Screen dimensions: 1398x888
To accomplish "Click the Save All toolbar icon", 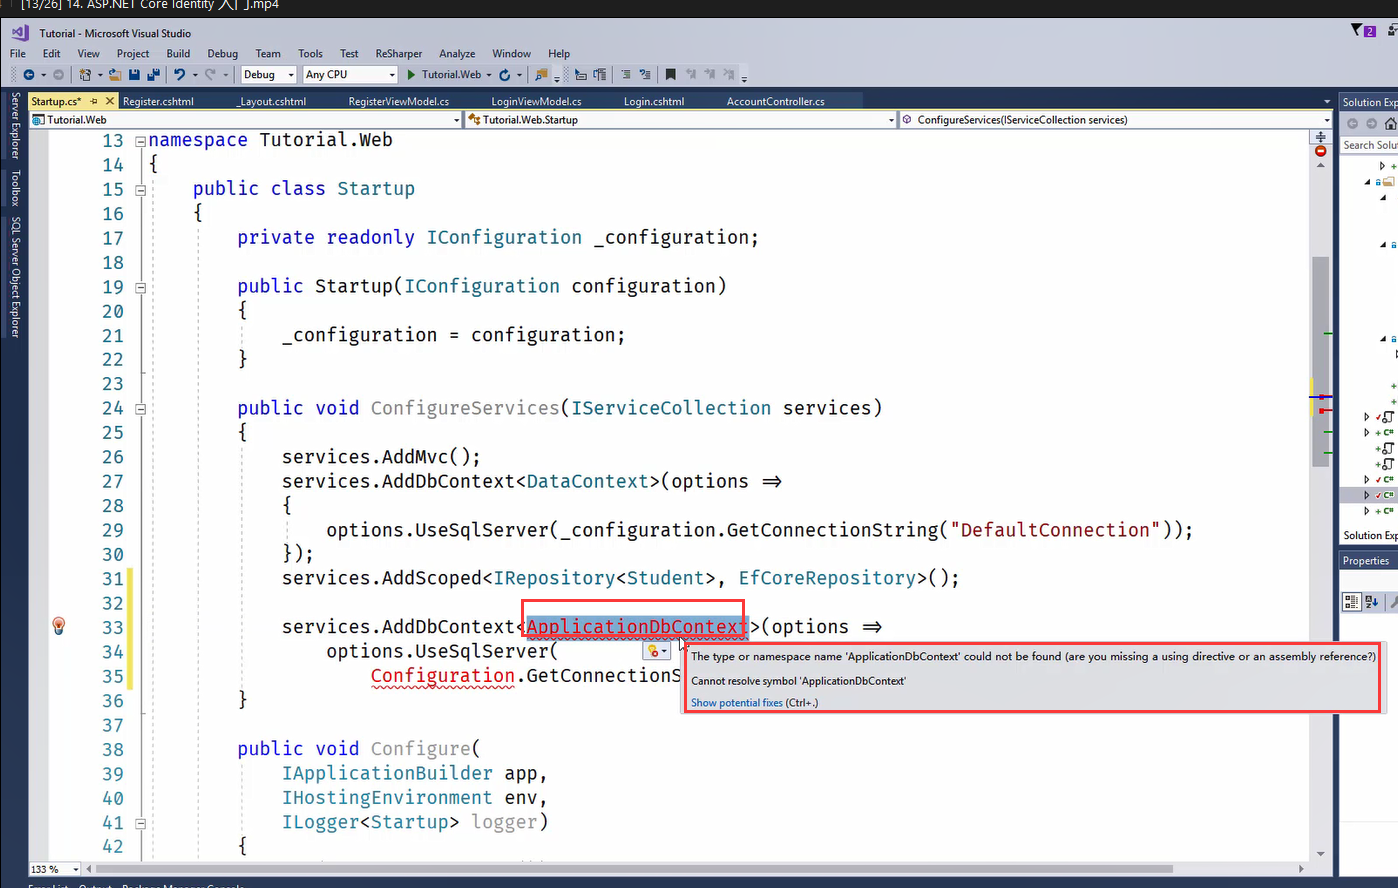I will (153, 75).
